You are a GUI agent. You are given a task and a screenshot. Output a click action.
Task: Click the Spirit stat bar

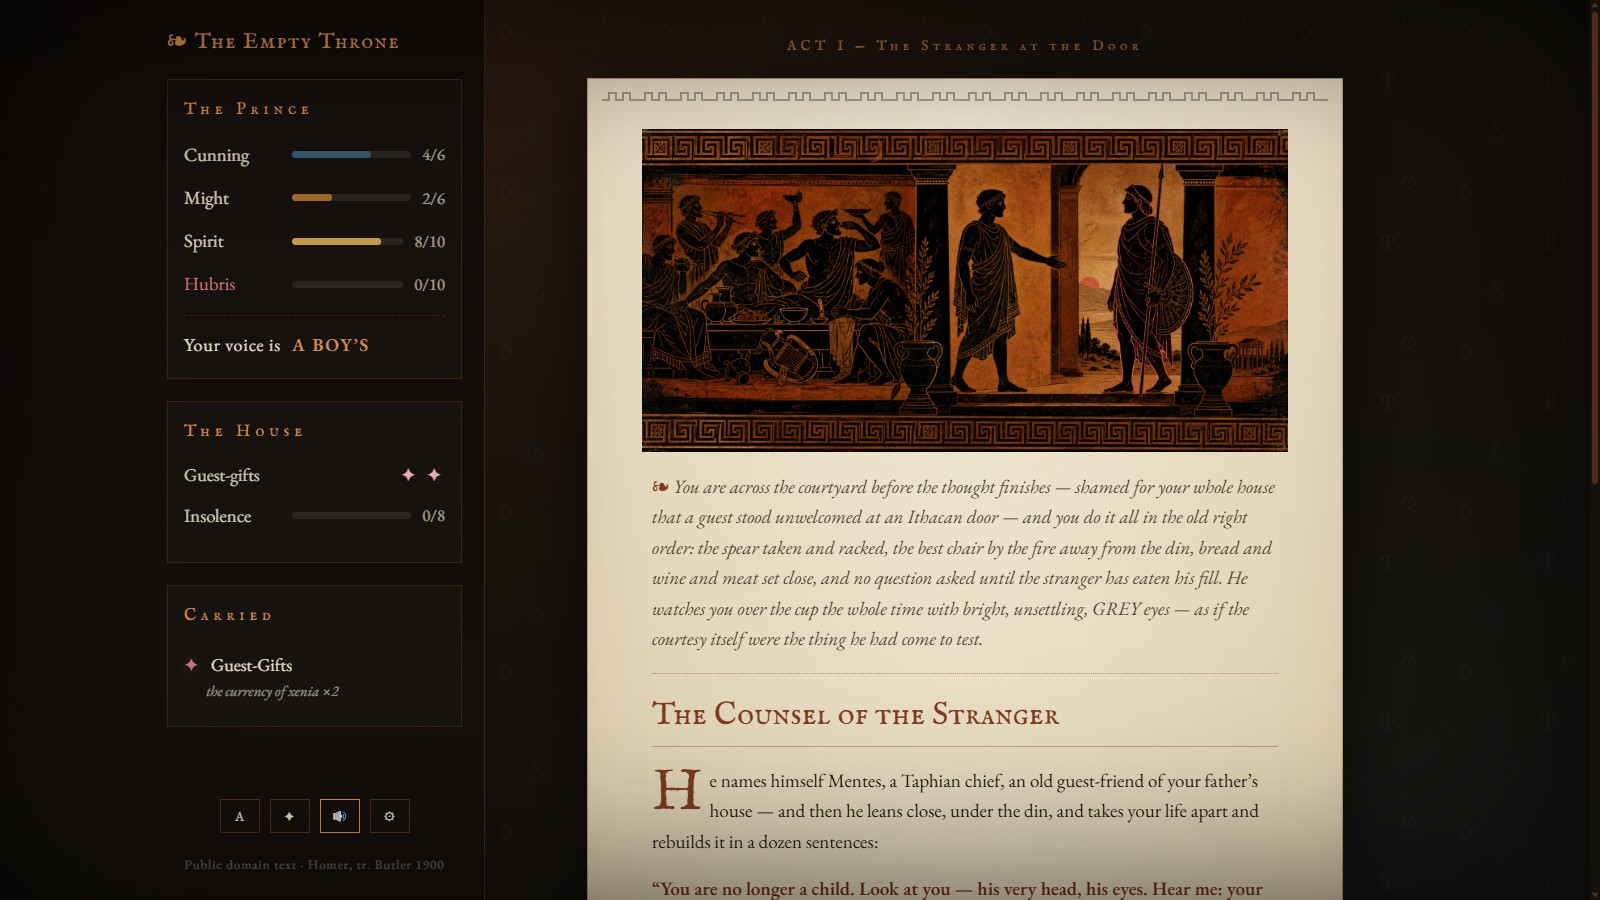[x=347, y=241]
